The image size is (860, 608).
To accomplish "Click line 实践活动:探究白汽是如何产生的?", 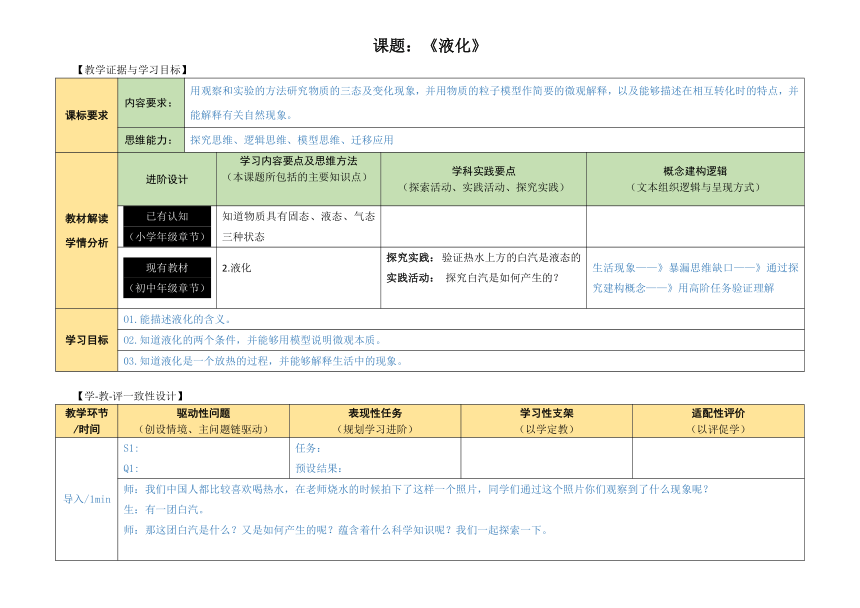I will pos(473,278).
